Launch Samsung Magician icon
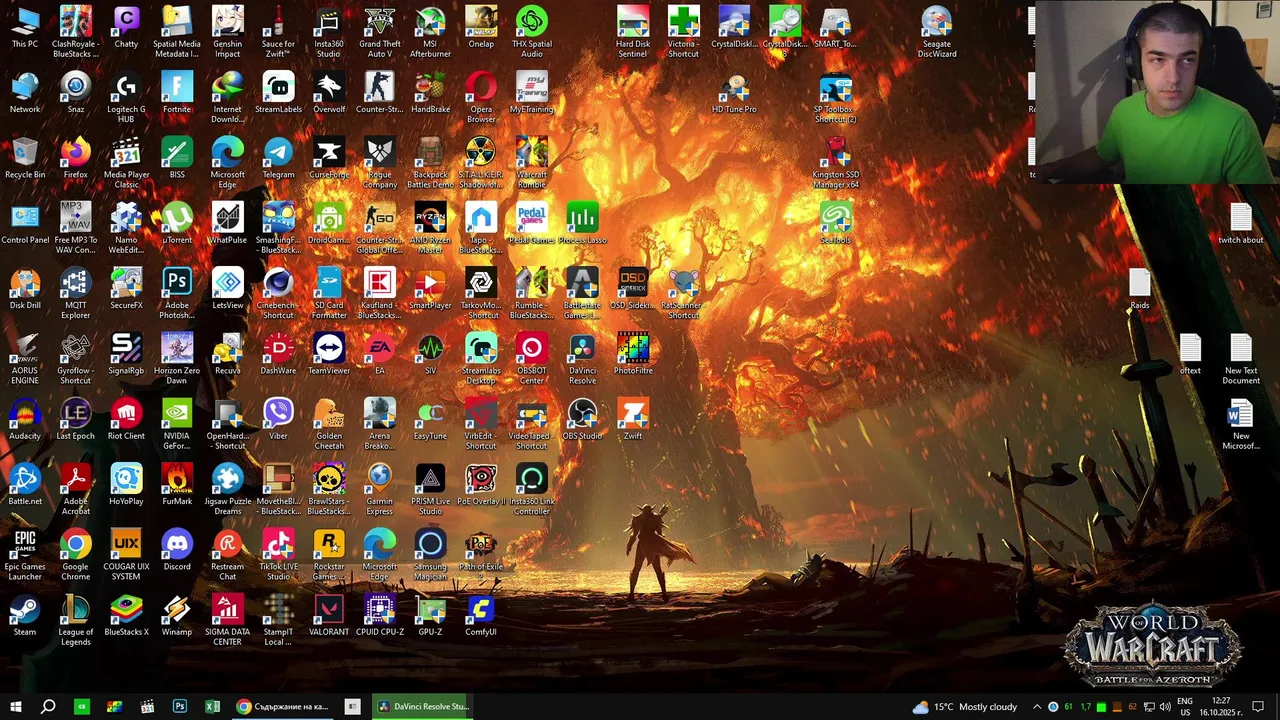Screen dimensions: 1280x720 point(430,553)
